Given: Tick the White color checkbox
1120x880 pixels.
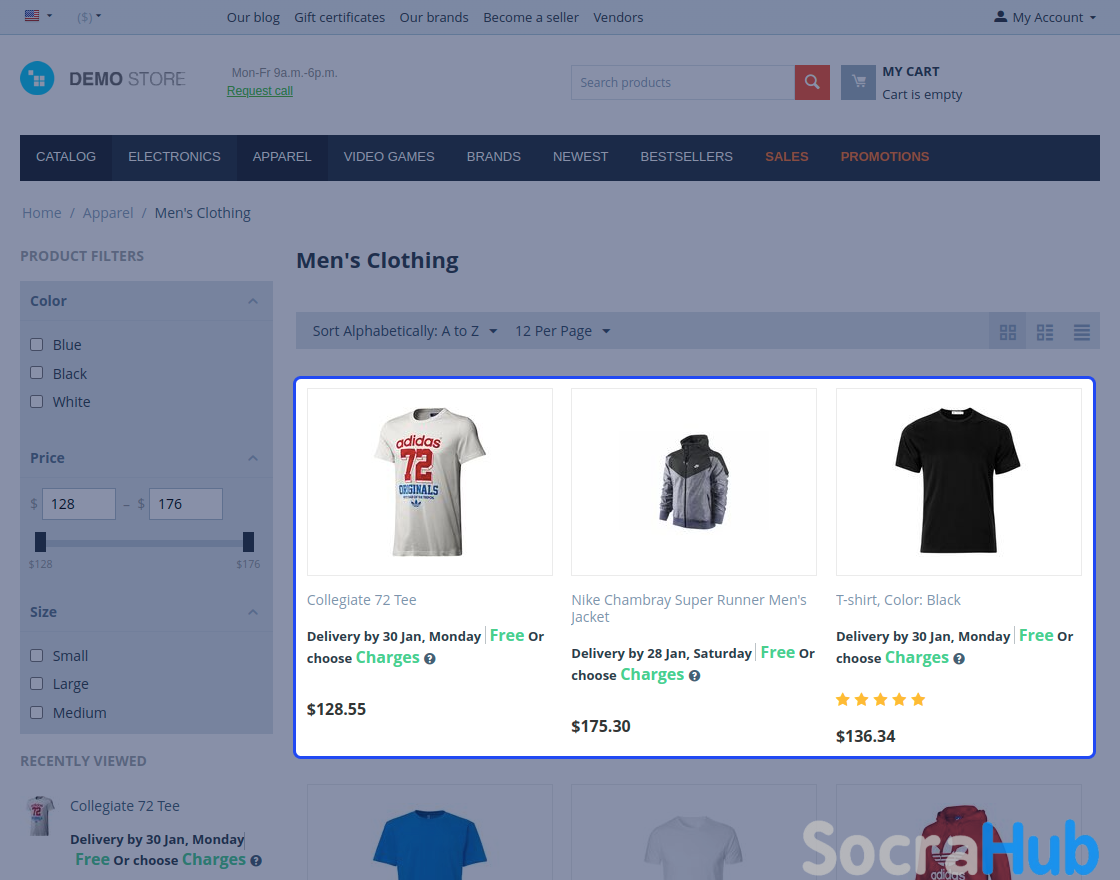Looking at the screenshot, I should pyautogui.click(x=36, y=401).
